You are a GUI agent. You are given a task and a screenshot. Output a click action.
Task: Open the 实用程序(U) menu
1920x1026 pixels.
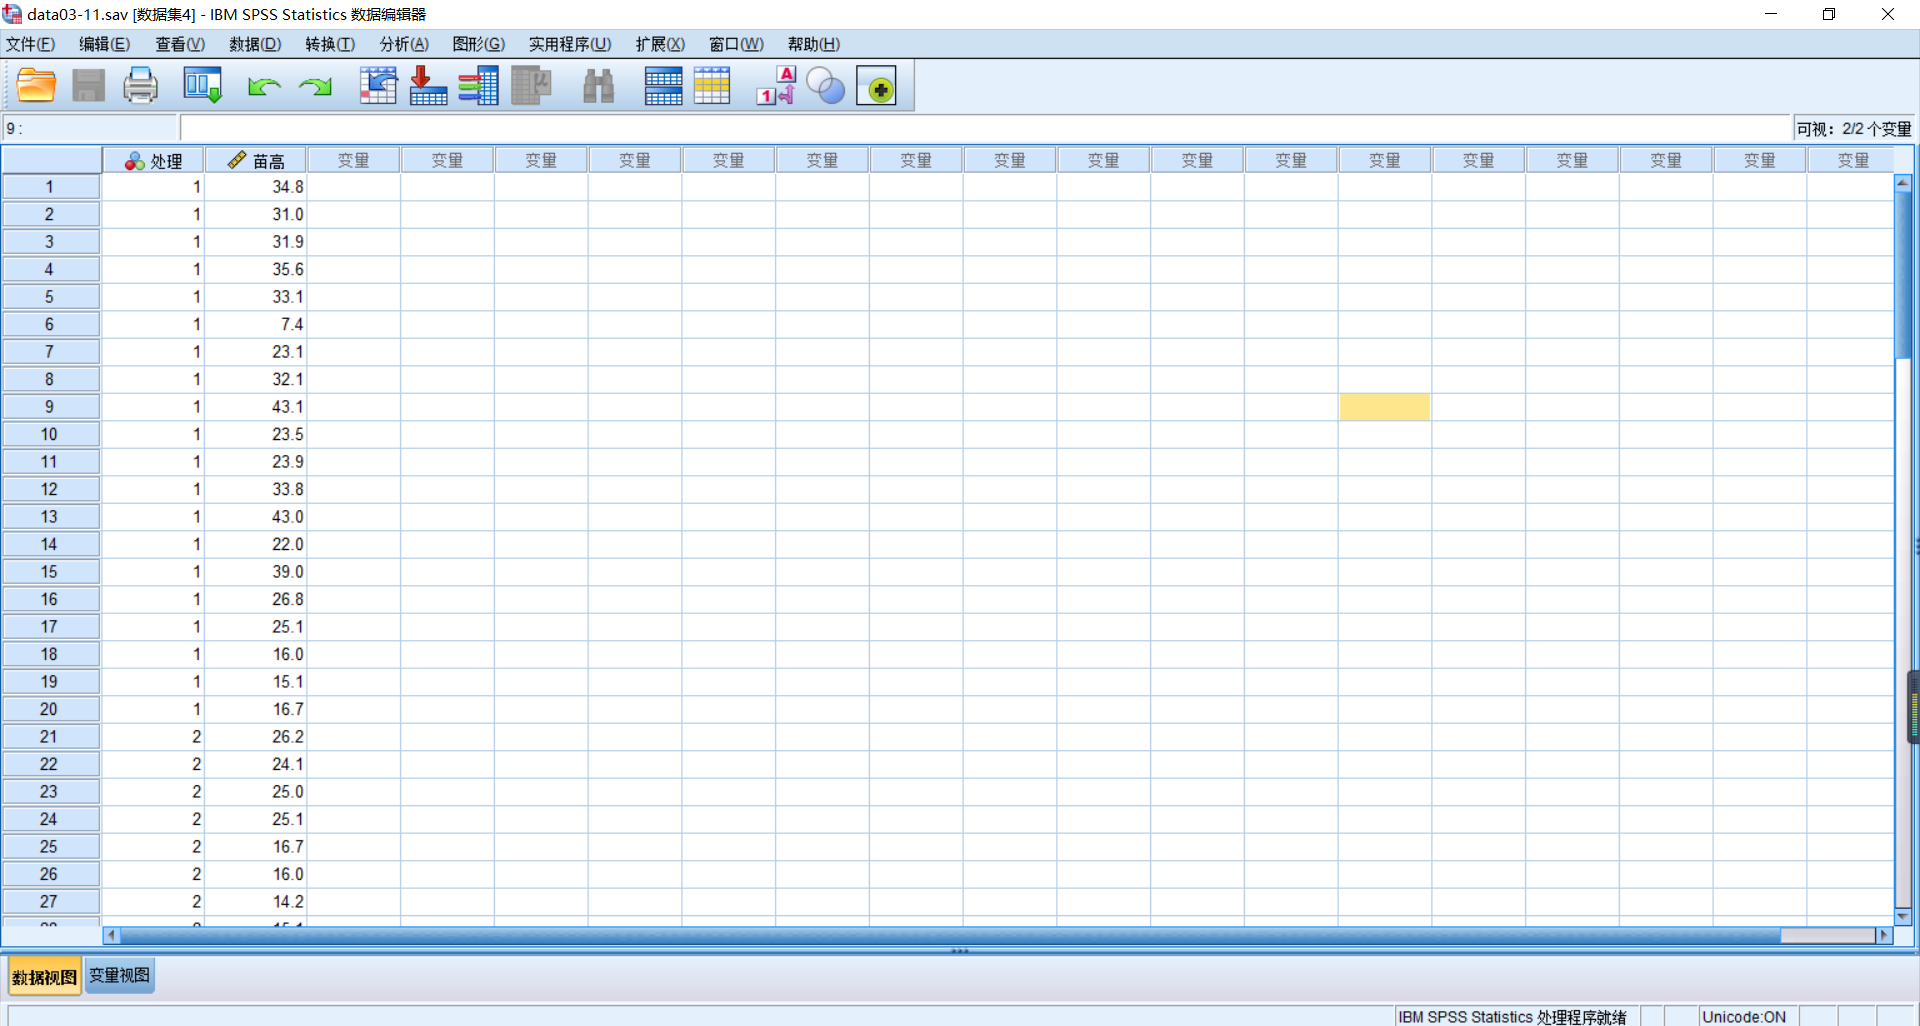(x=570, y=44)
